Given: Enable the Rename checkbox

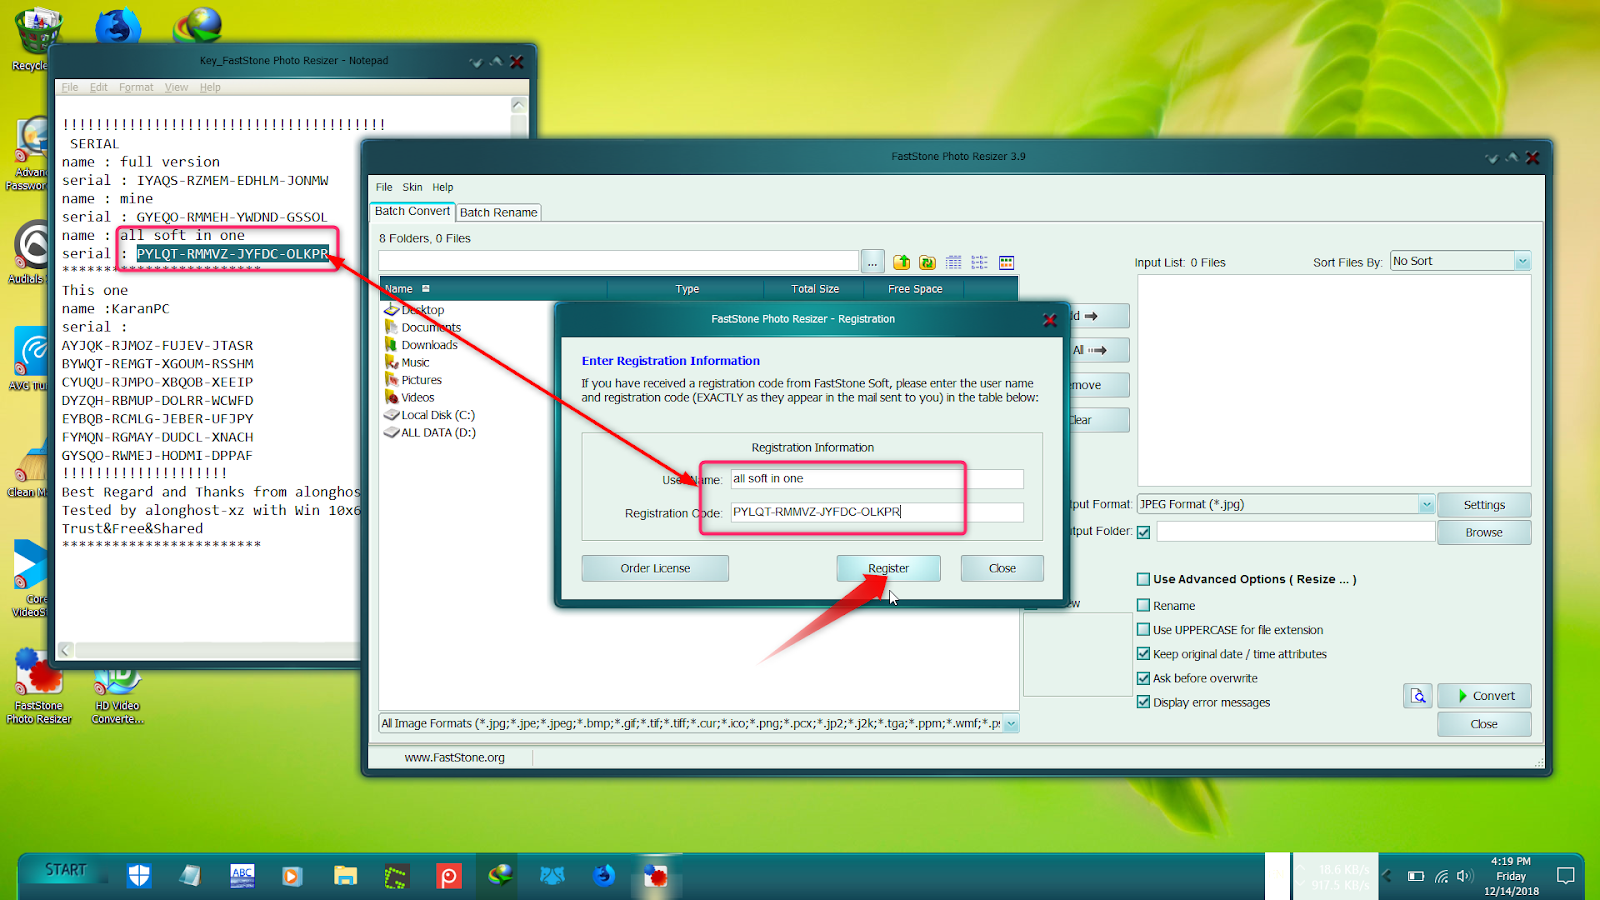Looking at the screenshot, I should [1143, 605].
